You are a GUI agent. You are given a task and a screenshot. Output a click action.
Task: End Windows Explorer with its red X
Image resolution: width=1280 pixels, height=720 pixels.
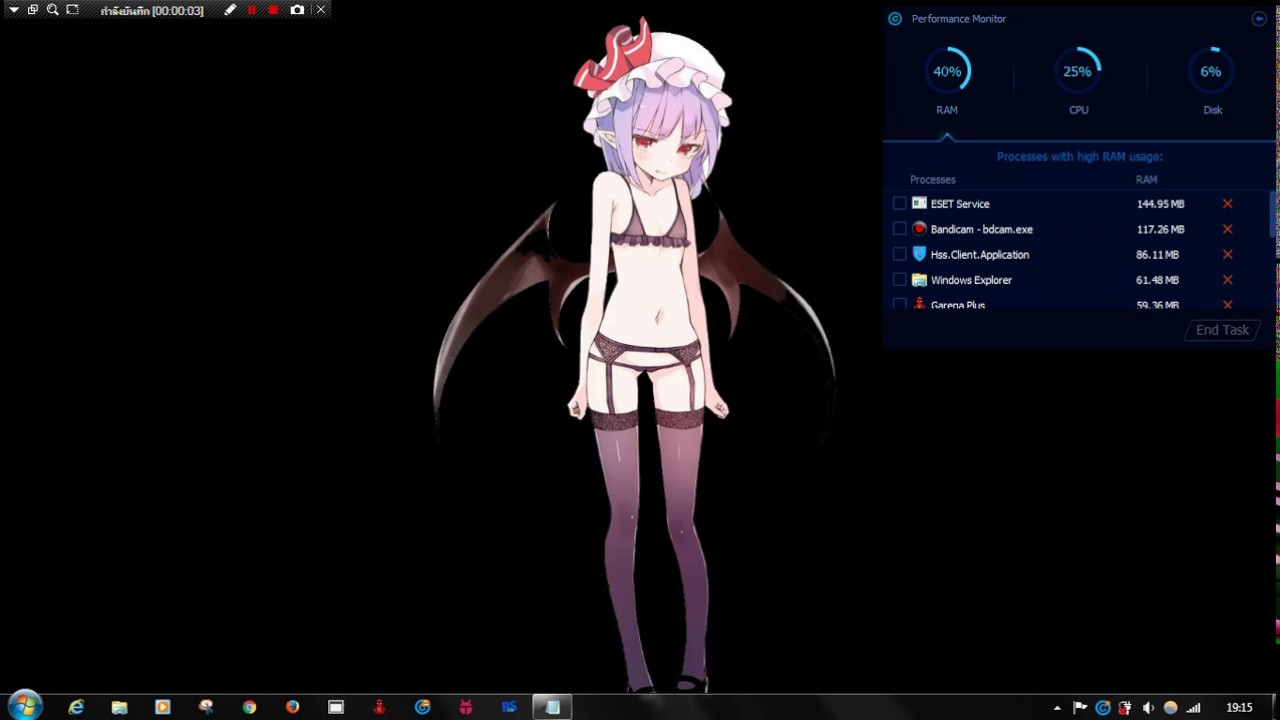(x=1227, y=280)
